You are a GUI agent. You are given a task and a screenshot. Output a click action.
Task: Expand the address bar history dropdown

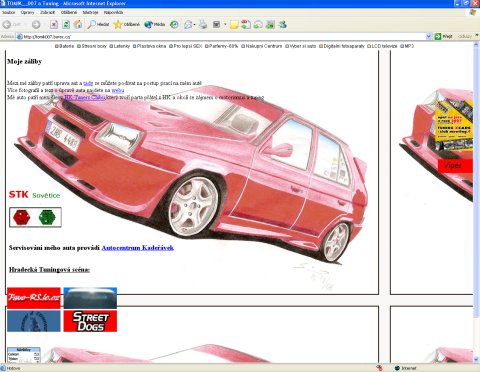coord(429,37)
